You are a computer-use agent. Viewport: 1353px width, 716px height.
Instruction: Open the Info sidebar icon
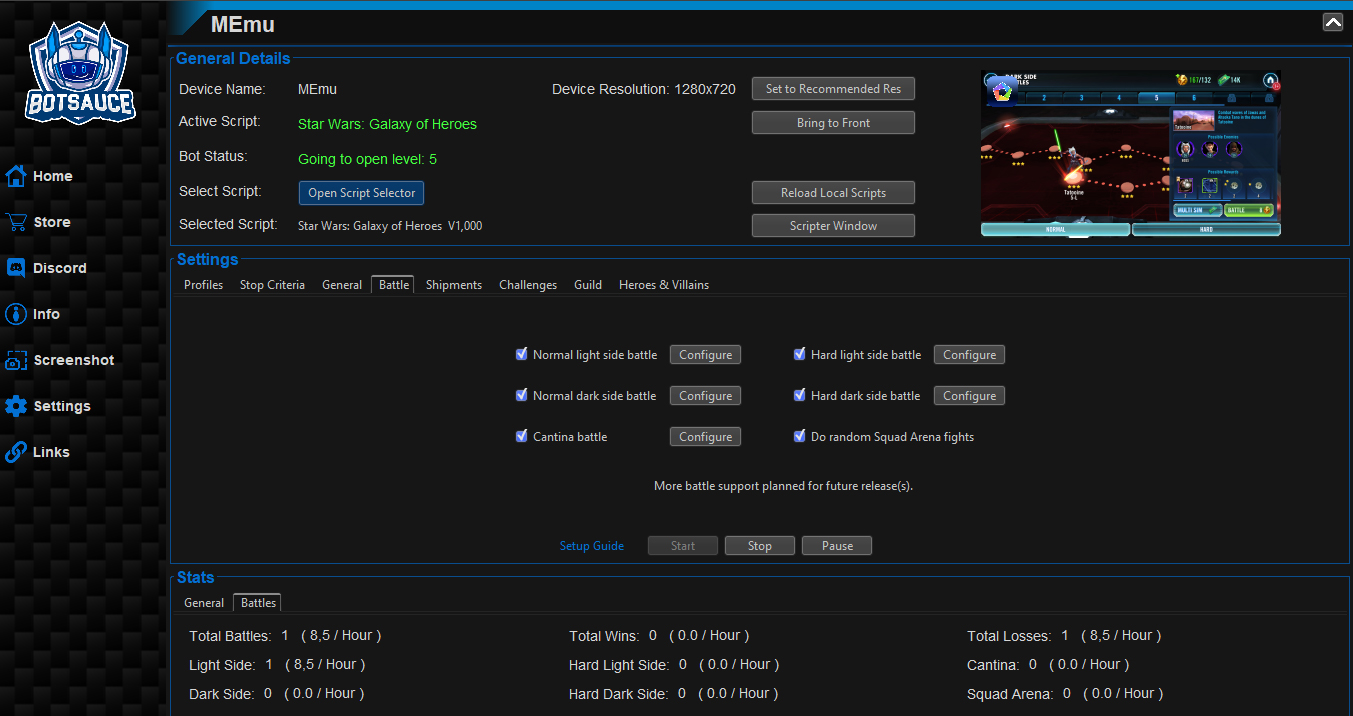click(x=16, y=314)
